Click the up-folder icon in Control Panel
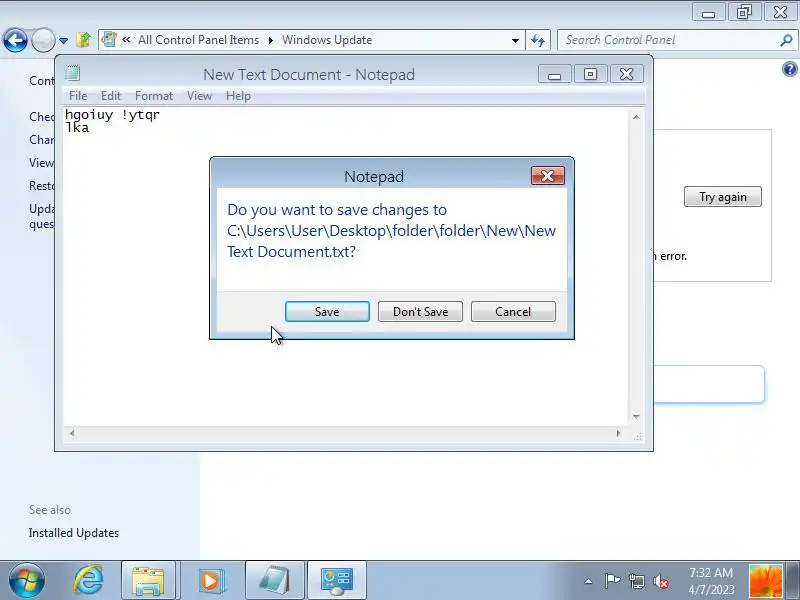Viewport: 800px width, 600px height. point(83,40)
